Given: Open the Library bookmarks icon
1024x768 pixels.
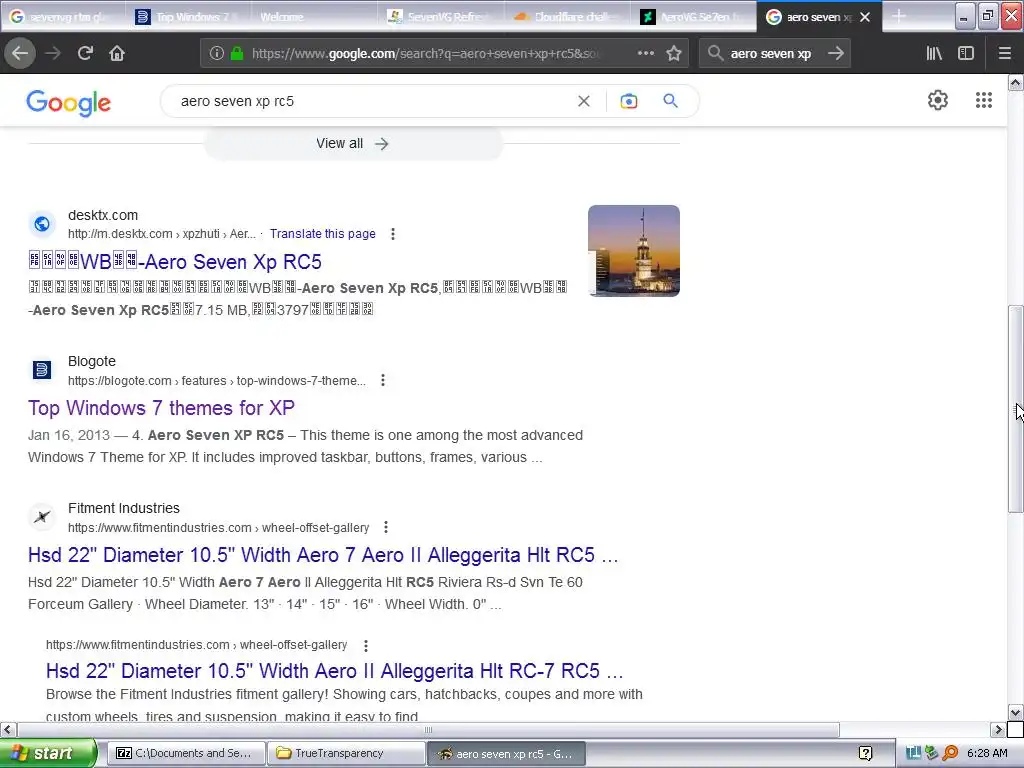Looking at the screenshot, I should [934, 53].
